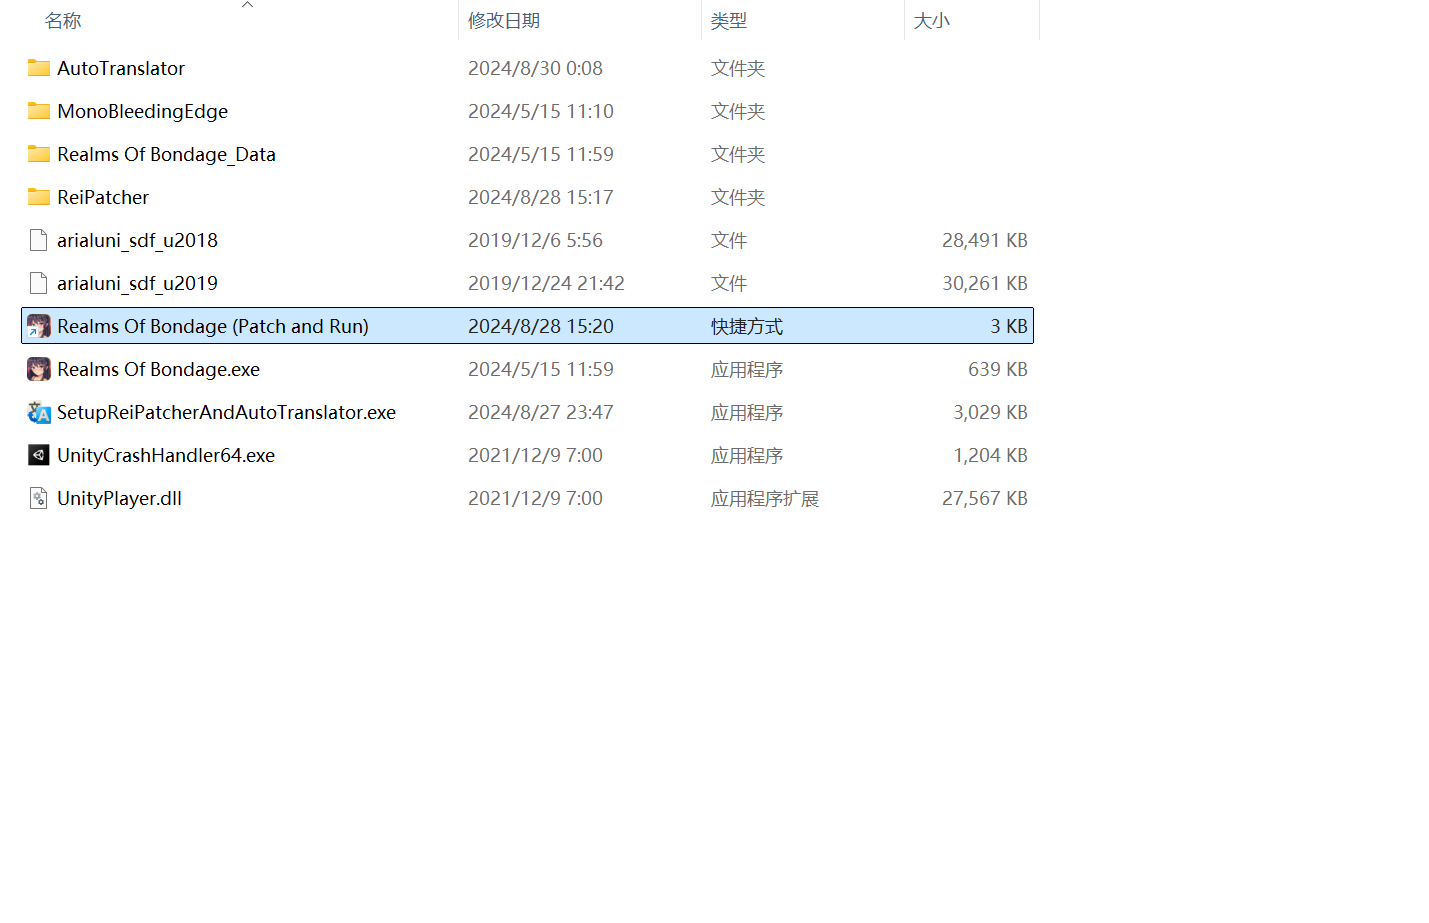Click the Patch and Run shortcut icon
Image resolution: width=1429 pixels, height=923 pixels.
coord(39,326)
